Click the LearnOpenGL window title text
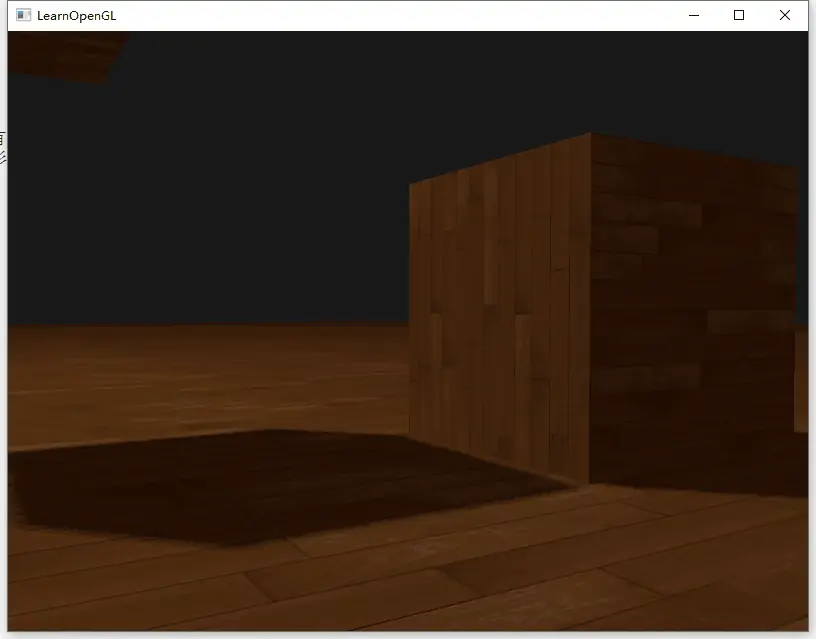Image resolution: width=816 pixels, height=639 pixels. 76,16
